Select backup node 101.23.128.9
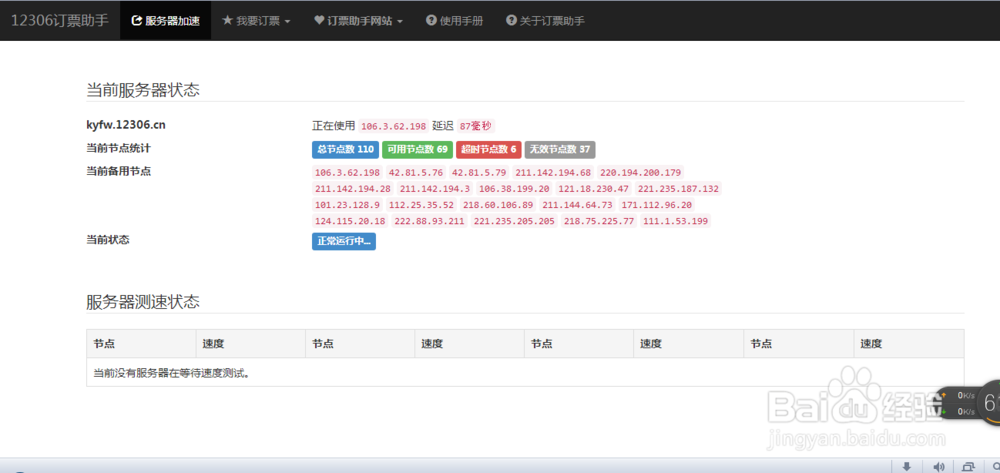Image resolution: width=1000 pixels, height=473 pixels. pyautogui.click(x=348, y=205)
